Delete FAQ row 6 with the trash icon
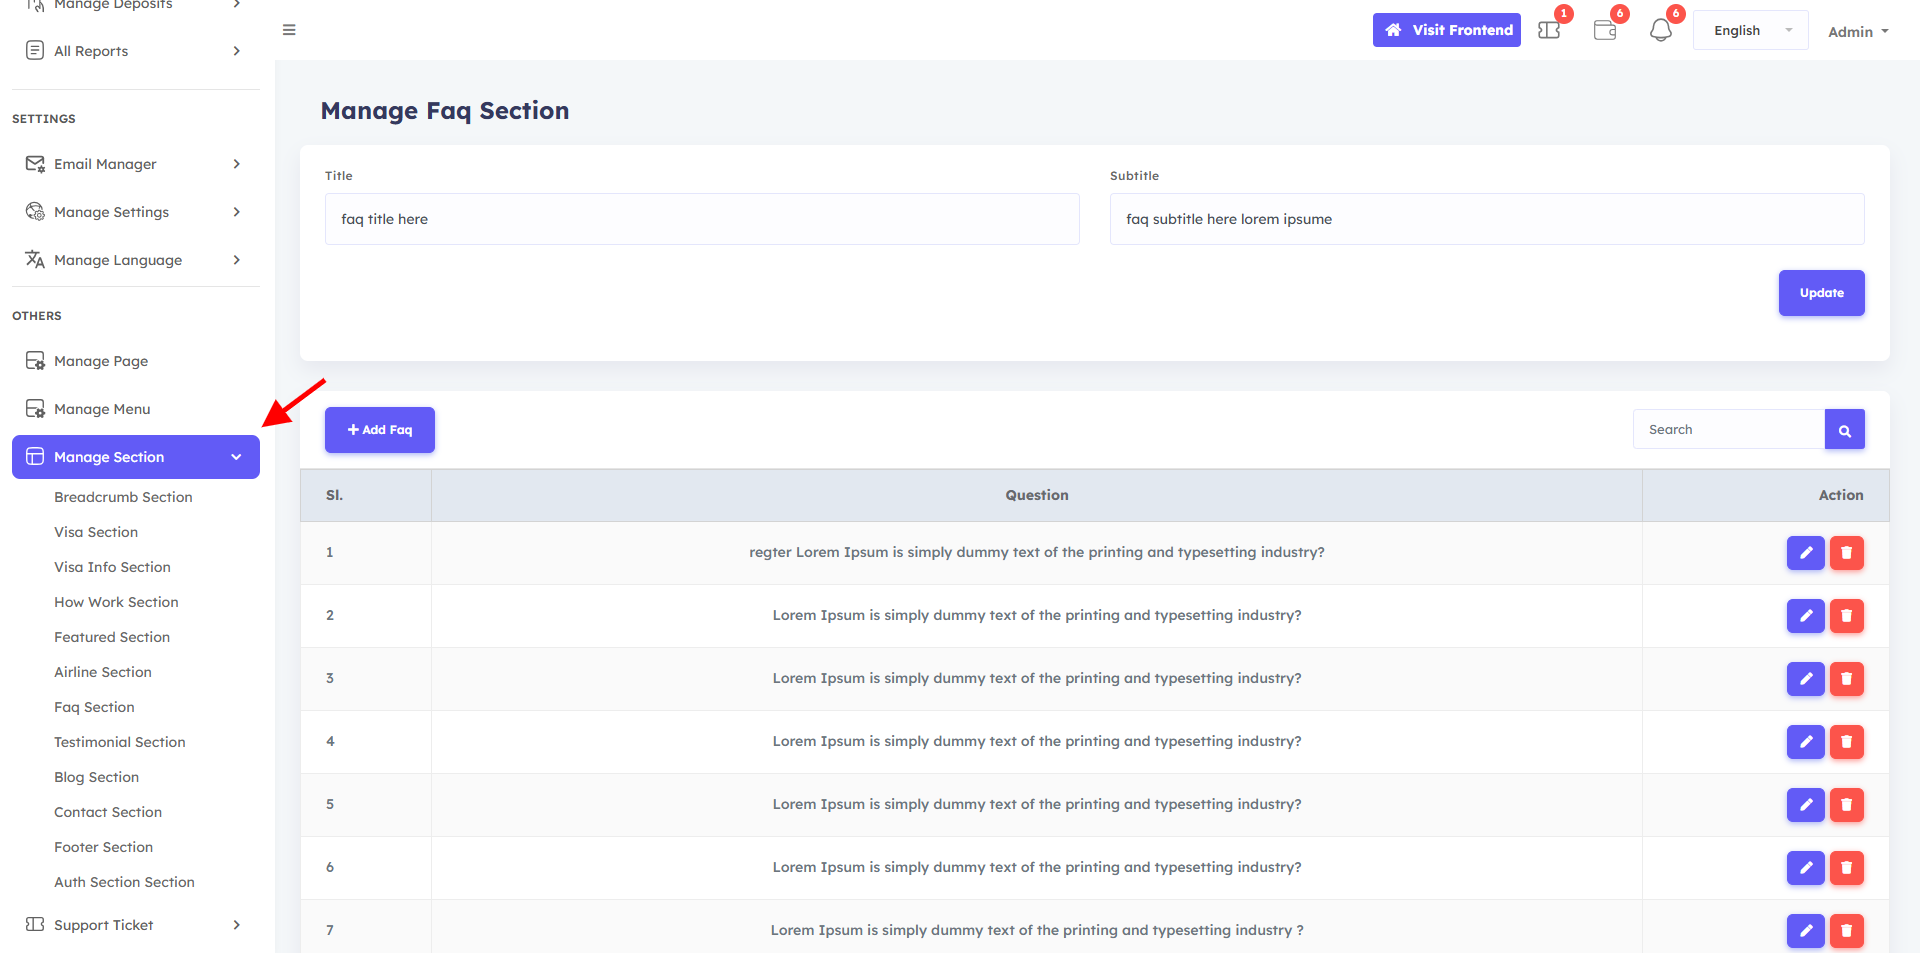1920x953 pixels. pos(1847,868)
